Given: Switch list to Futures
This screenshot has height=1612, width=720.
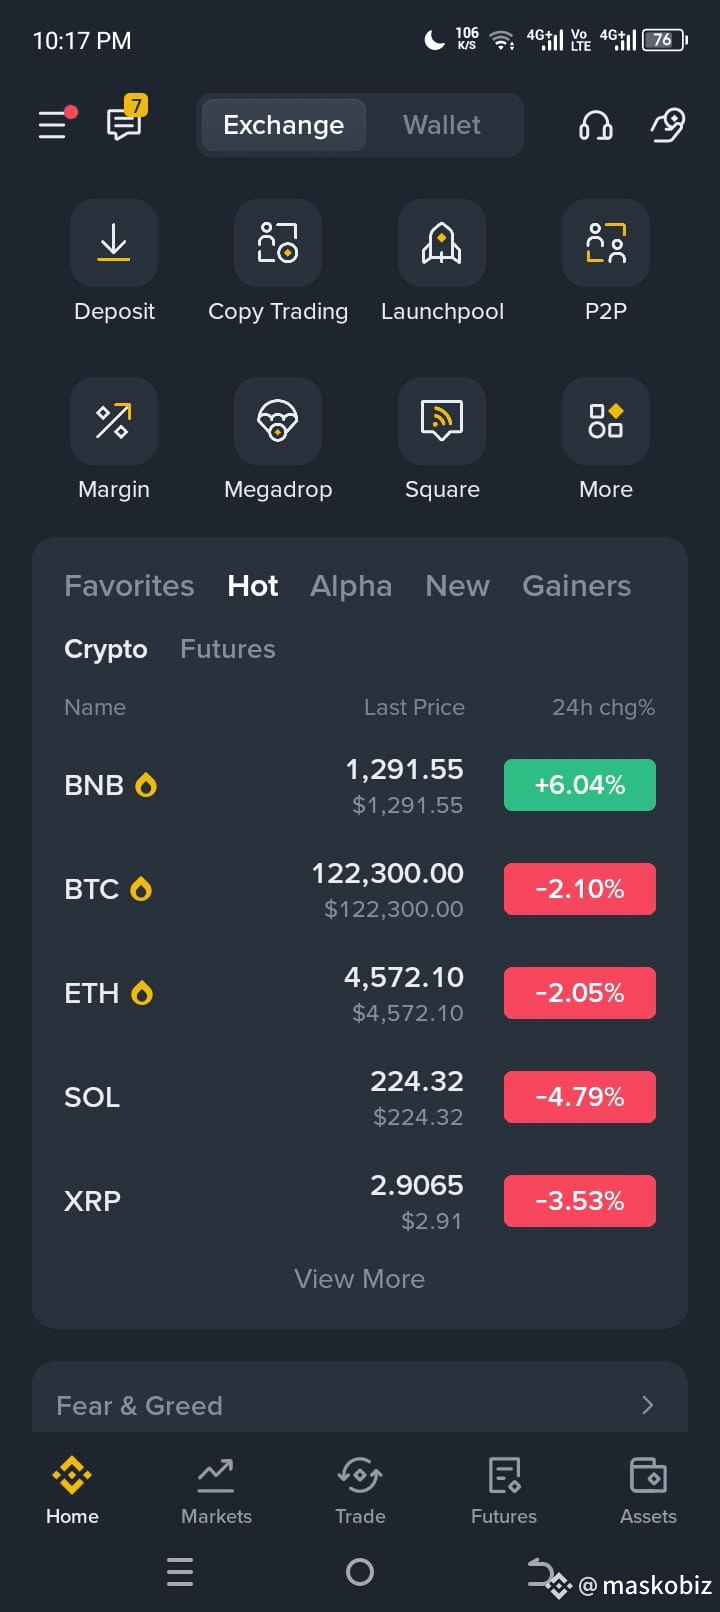Looking at the screenshot, I should tap(228, 649).
